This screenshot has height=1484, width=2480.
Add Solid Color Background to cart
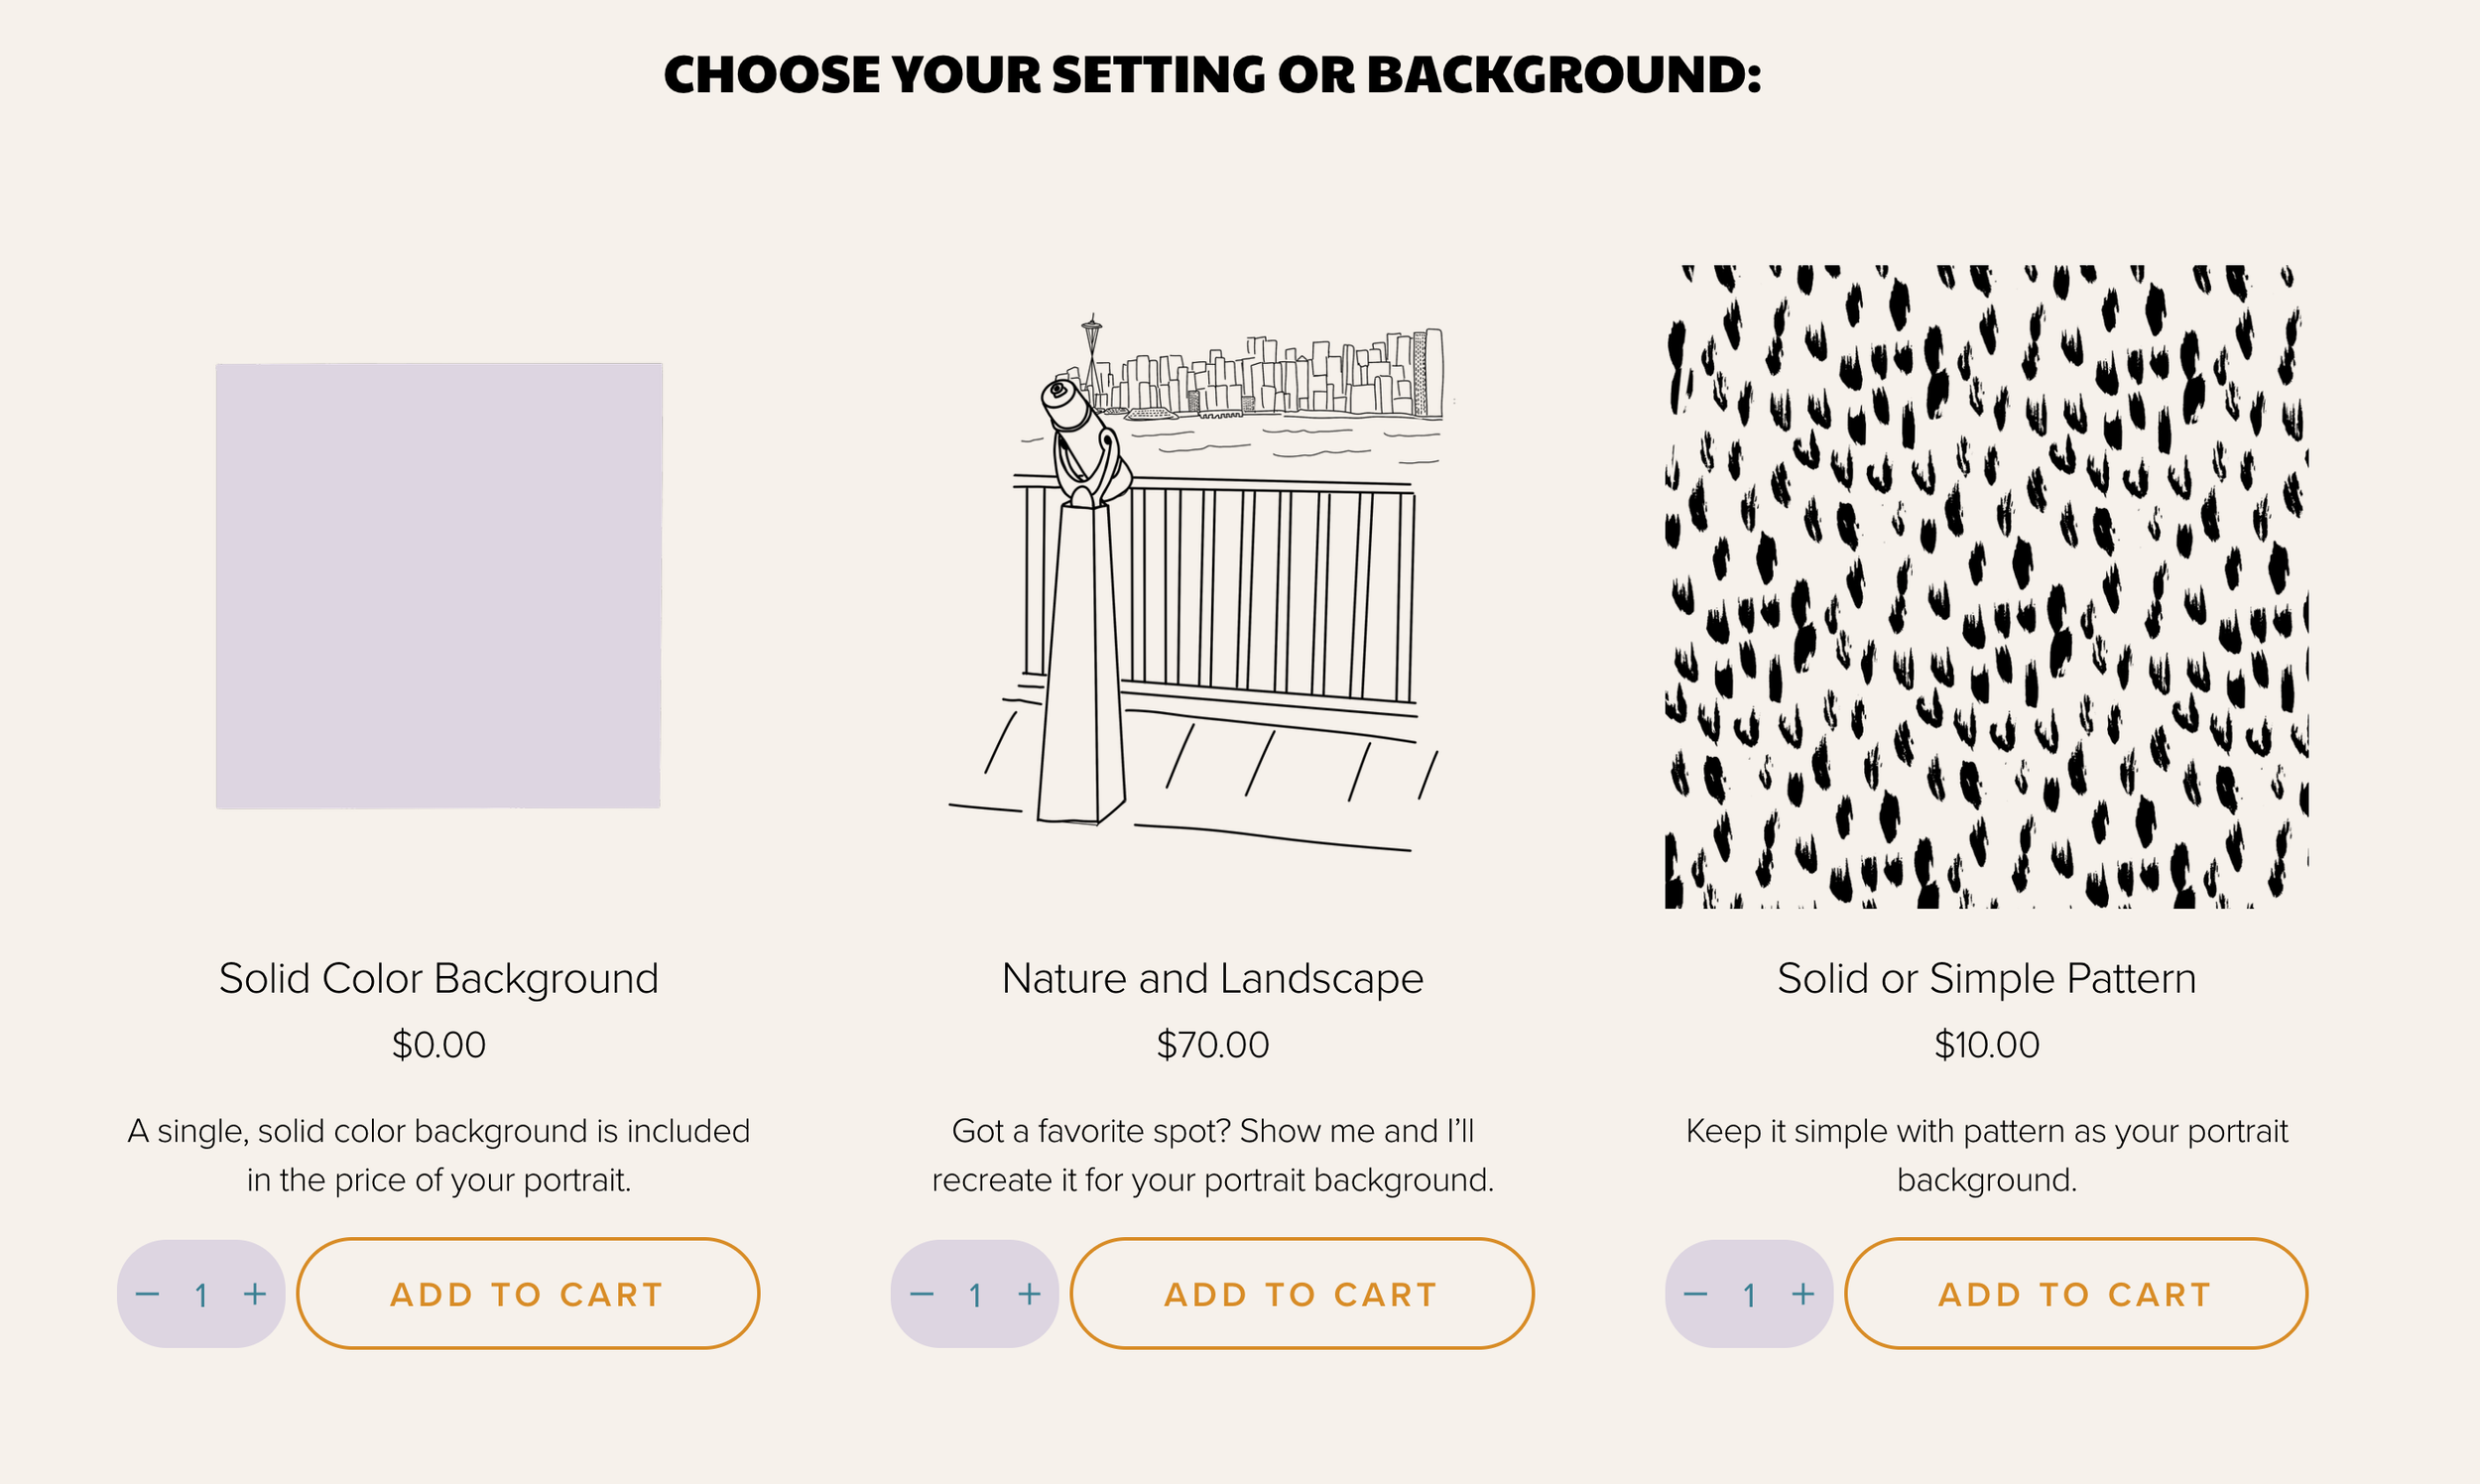point(528,1294)
